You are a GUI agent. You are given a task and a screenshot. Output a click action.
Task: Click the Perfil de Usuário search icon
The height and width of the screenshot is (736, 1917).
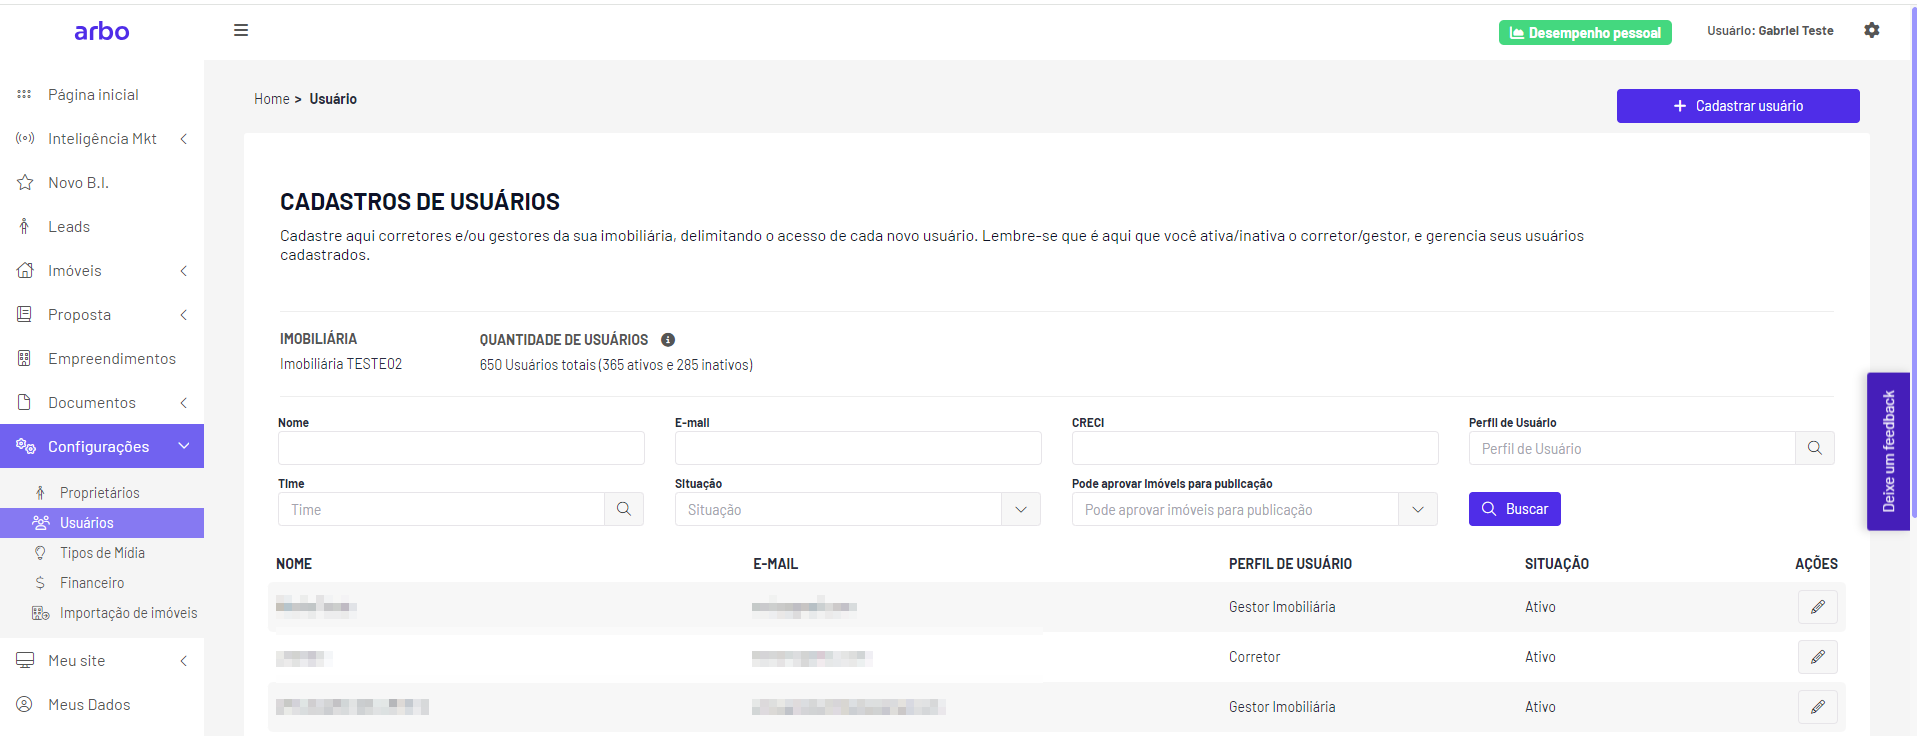click(1815, 448)
